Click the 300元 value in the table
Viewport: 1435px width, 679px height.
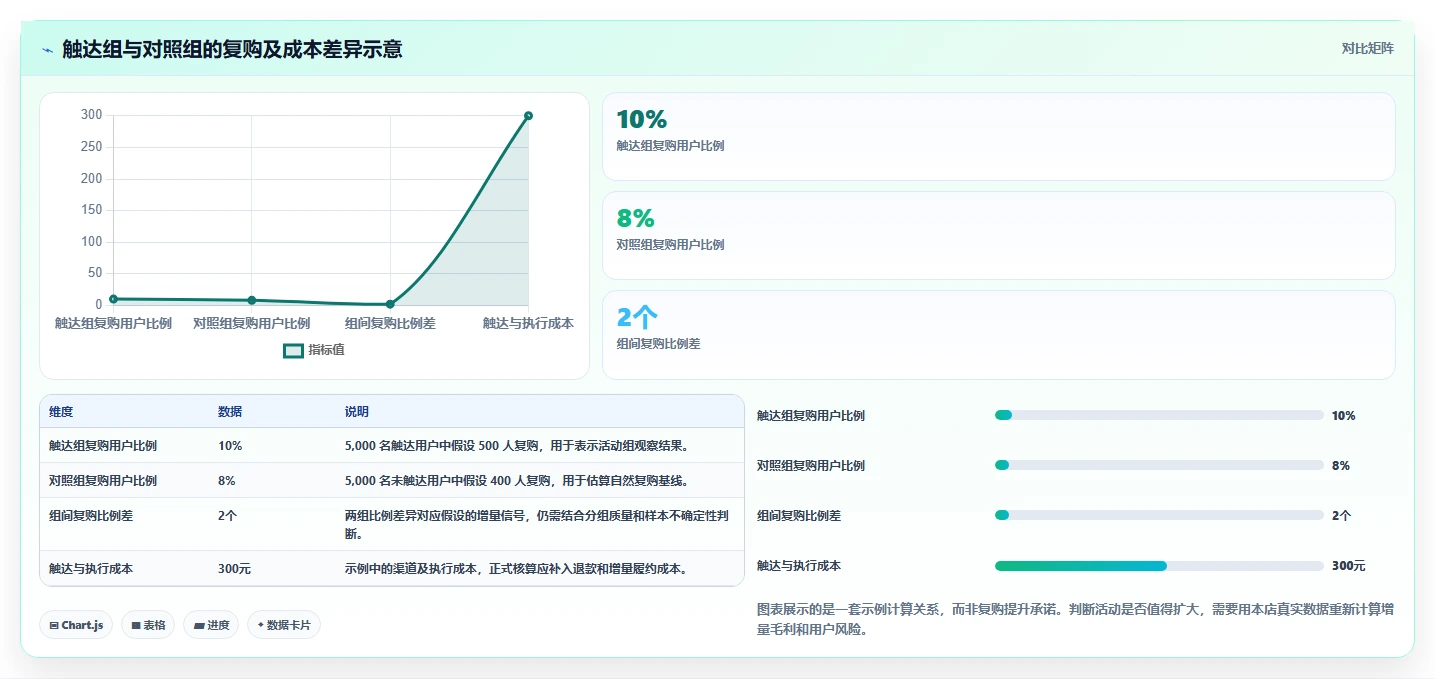tap(234, 568)
